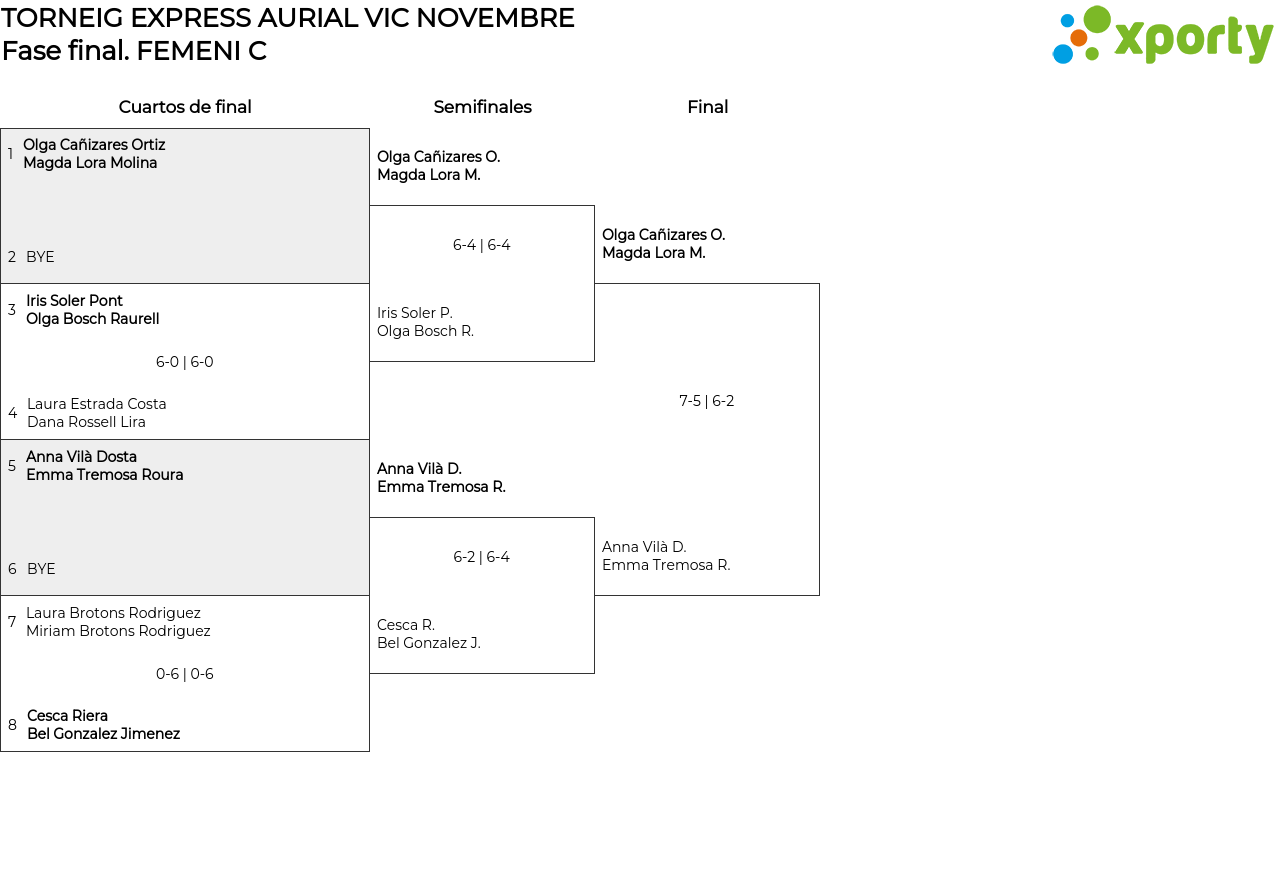1280x883 pixels.
Task: Select Iris Soler P. semifinal entry
Action: pyautogui.click(x=425, y=322)
